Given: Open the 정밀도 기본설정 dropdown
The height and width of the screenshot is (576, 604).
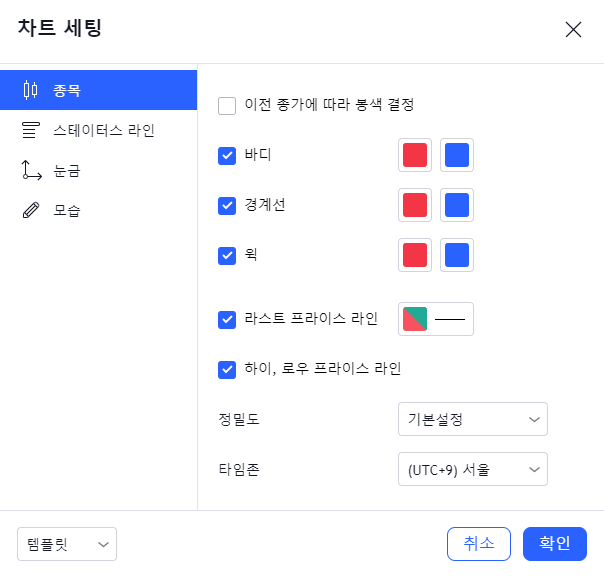Looking at the screenshot, I should (472, 419).
